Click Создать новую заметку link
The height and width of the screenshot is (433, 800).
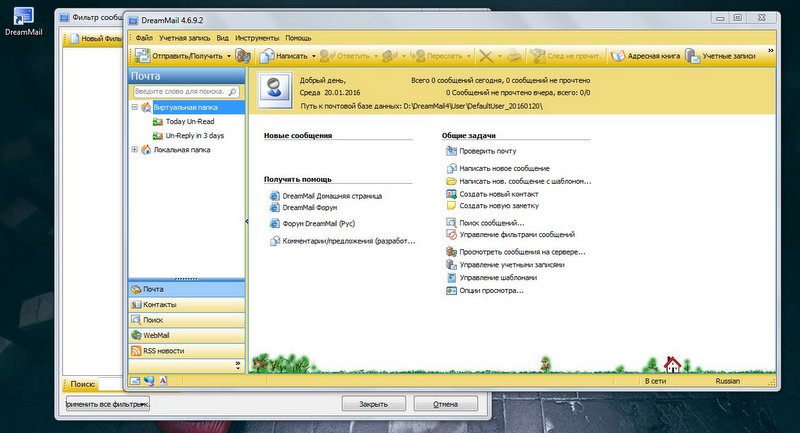(x=498, y=206)
